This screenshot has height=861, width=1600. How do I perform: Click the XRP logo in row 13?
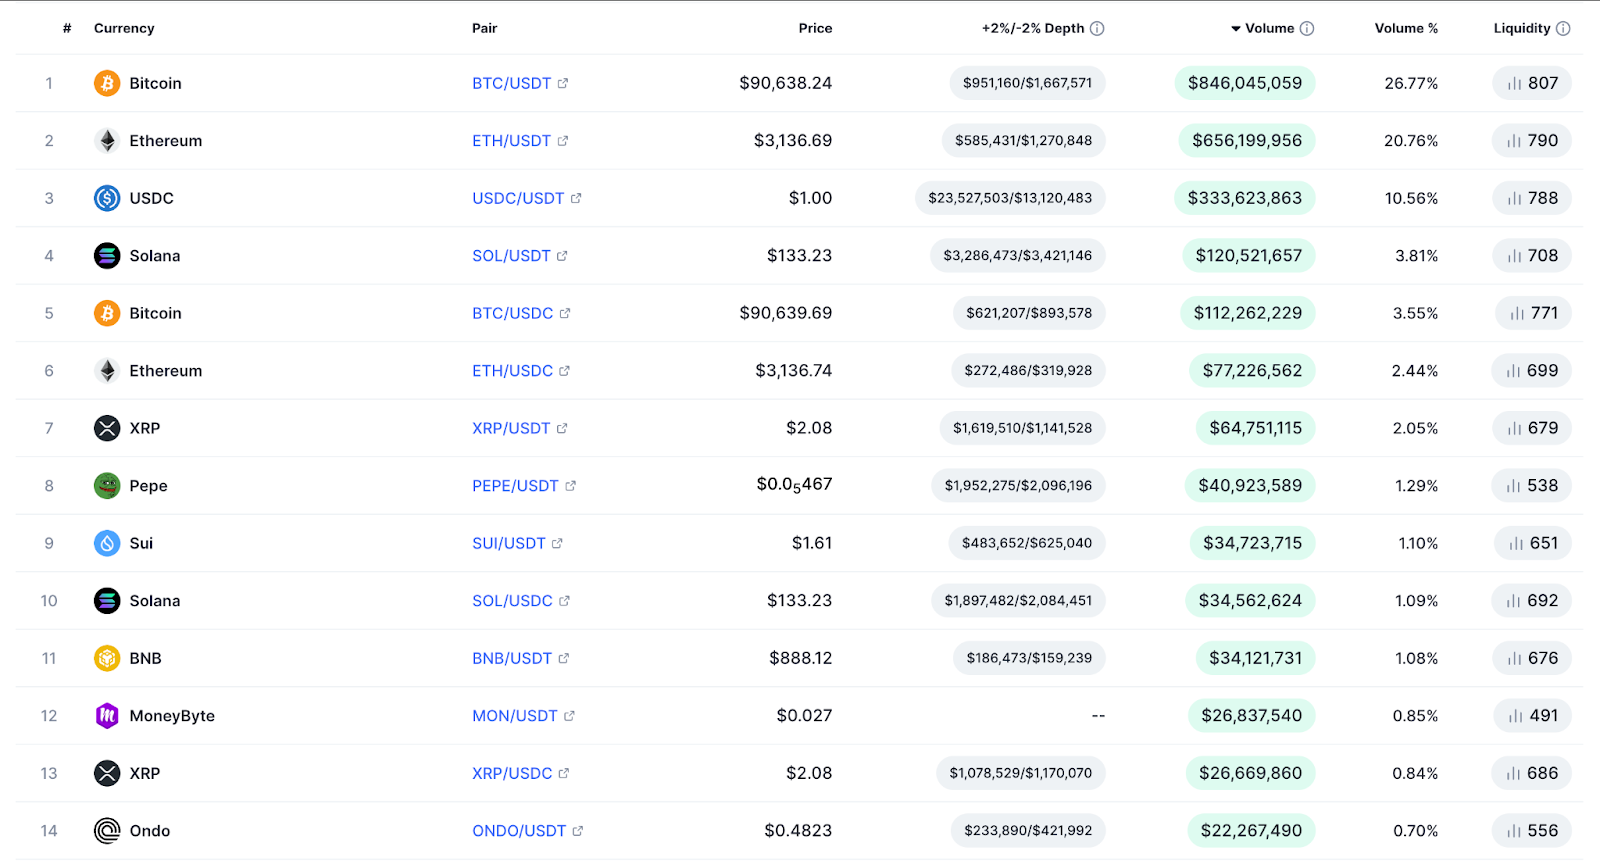107,773
